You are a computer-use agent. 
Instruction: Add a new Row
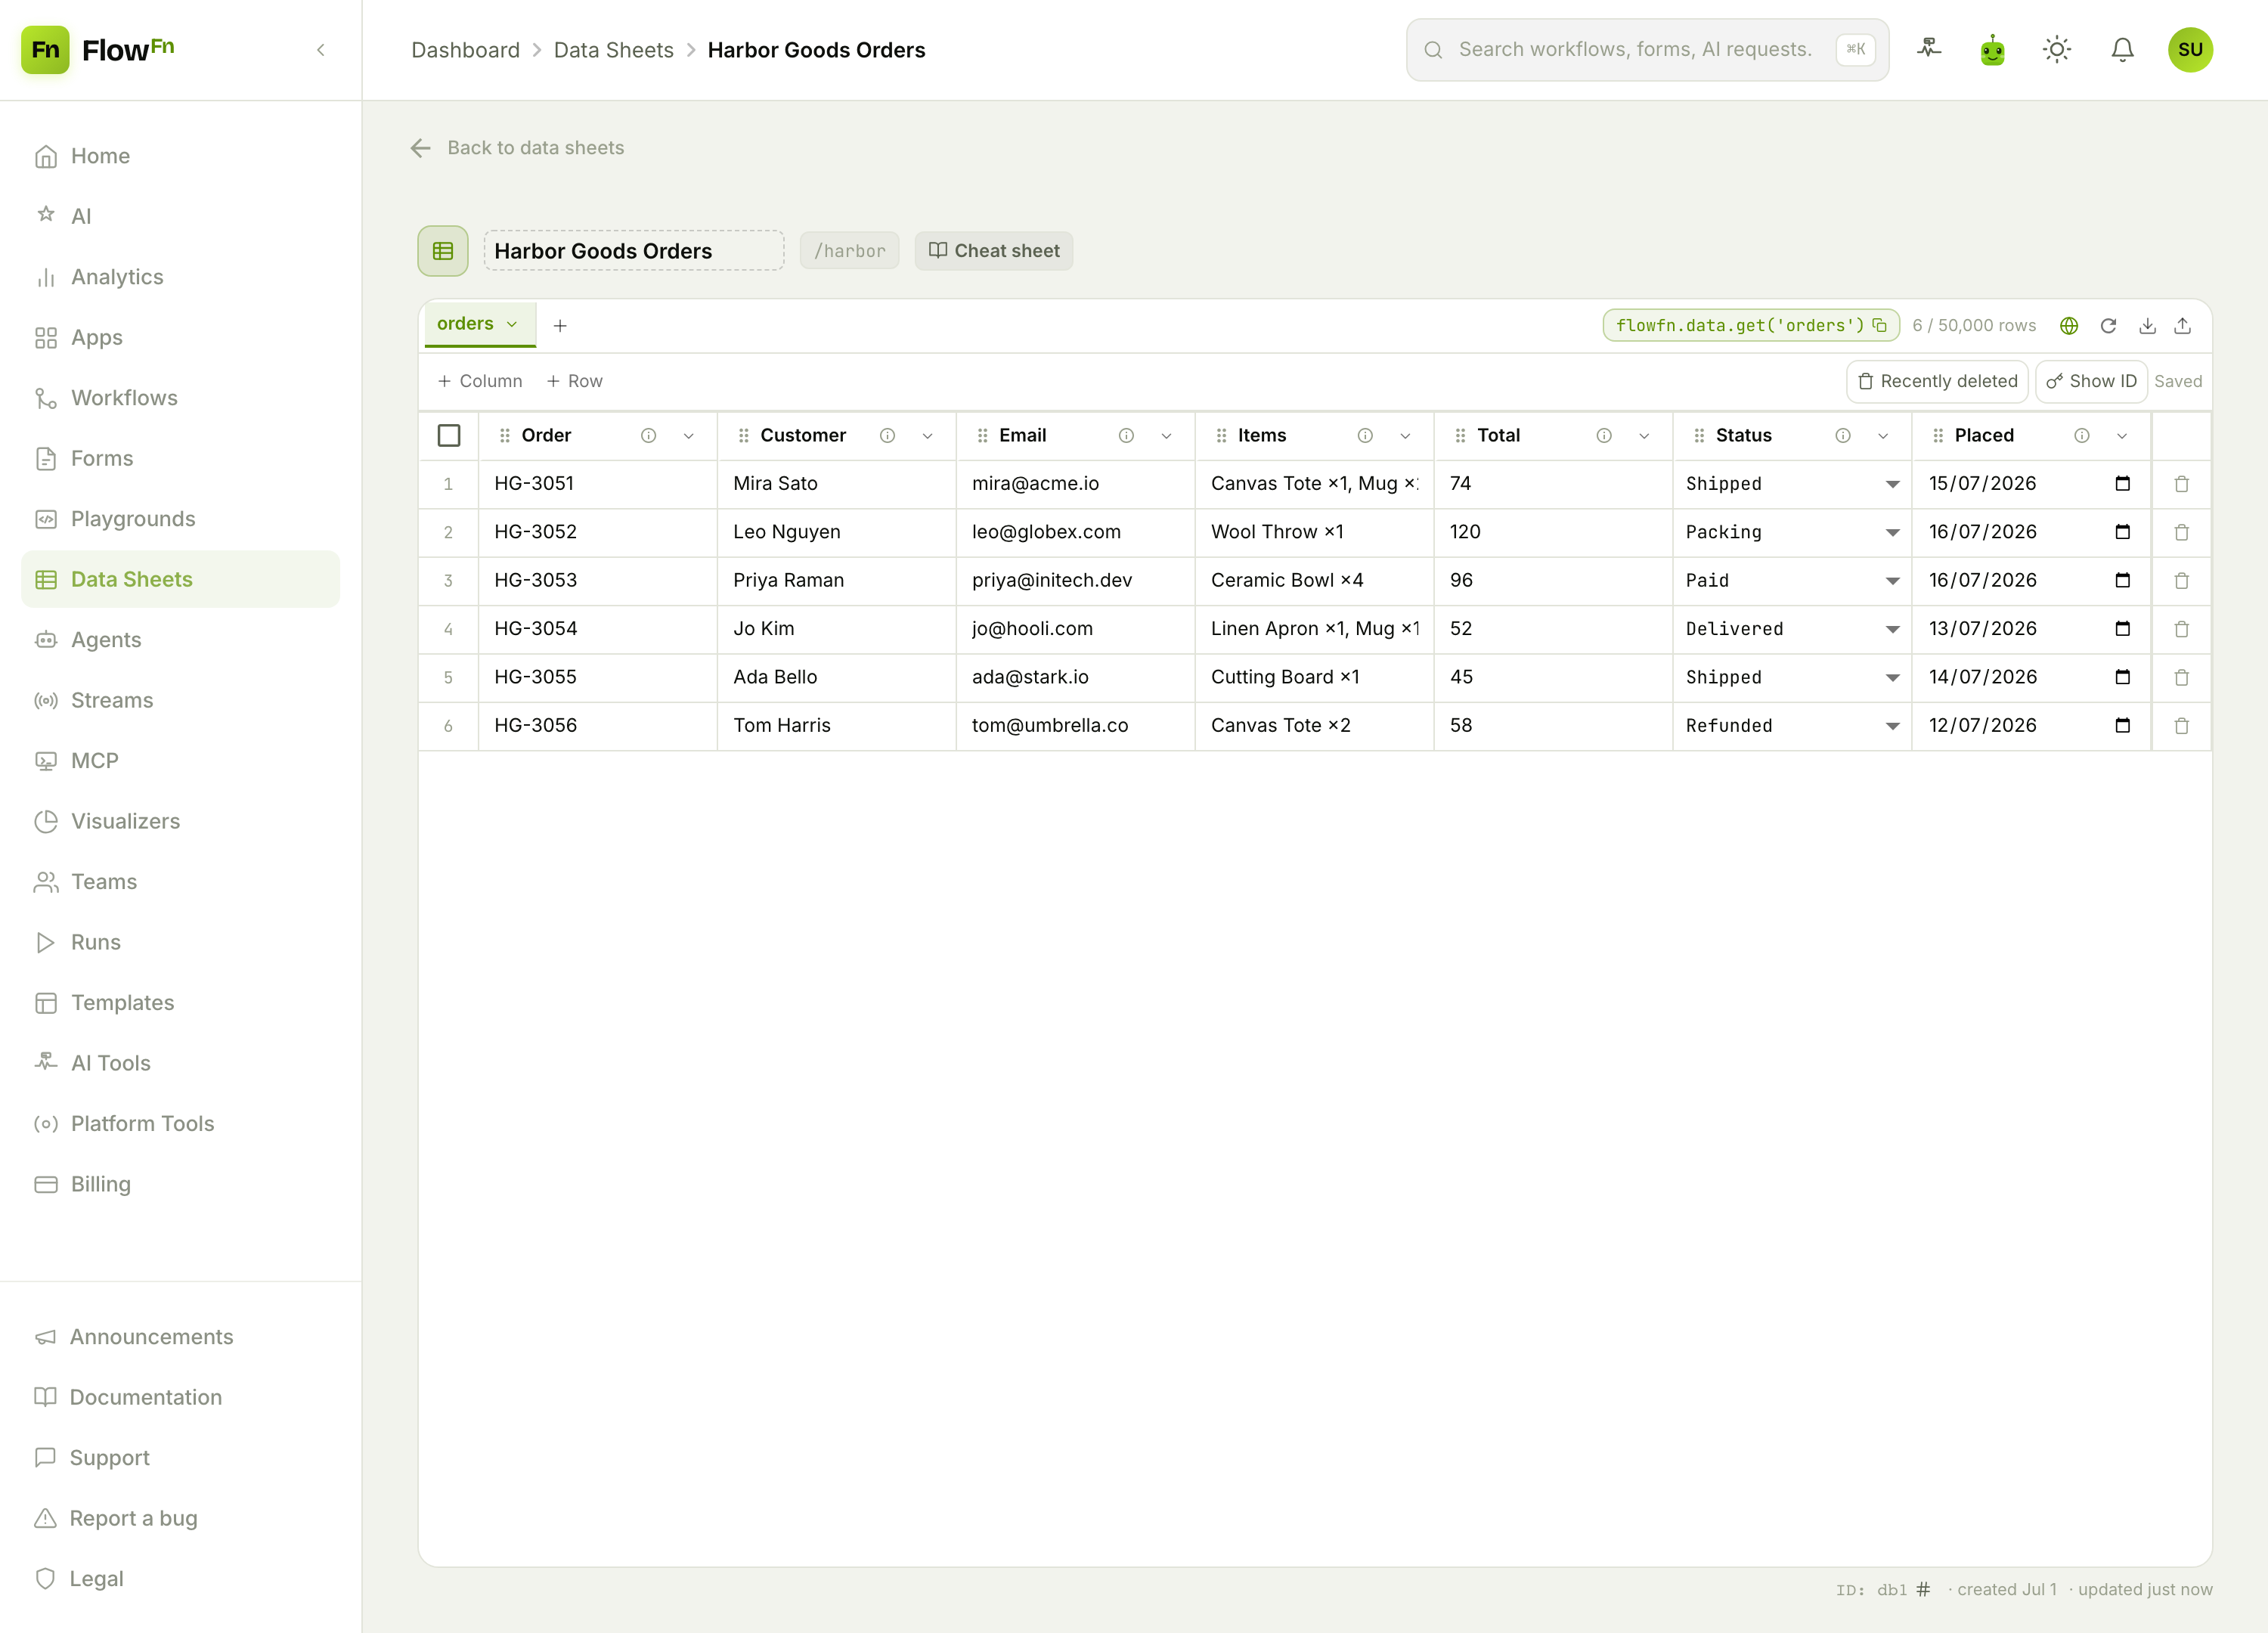[575, 381]
